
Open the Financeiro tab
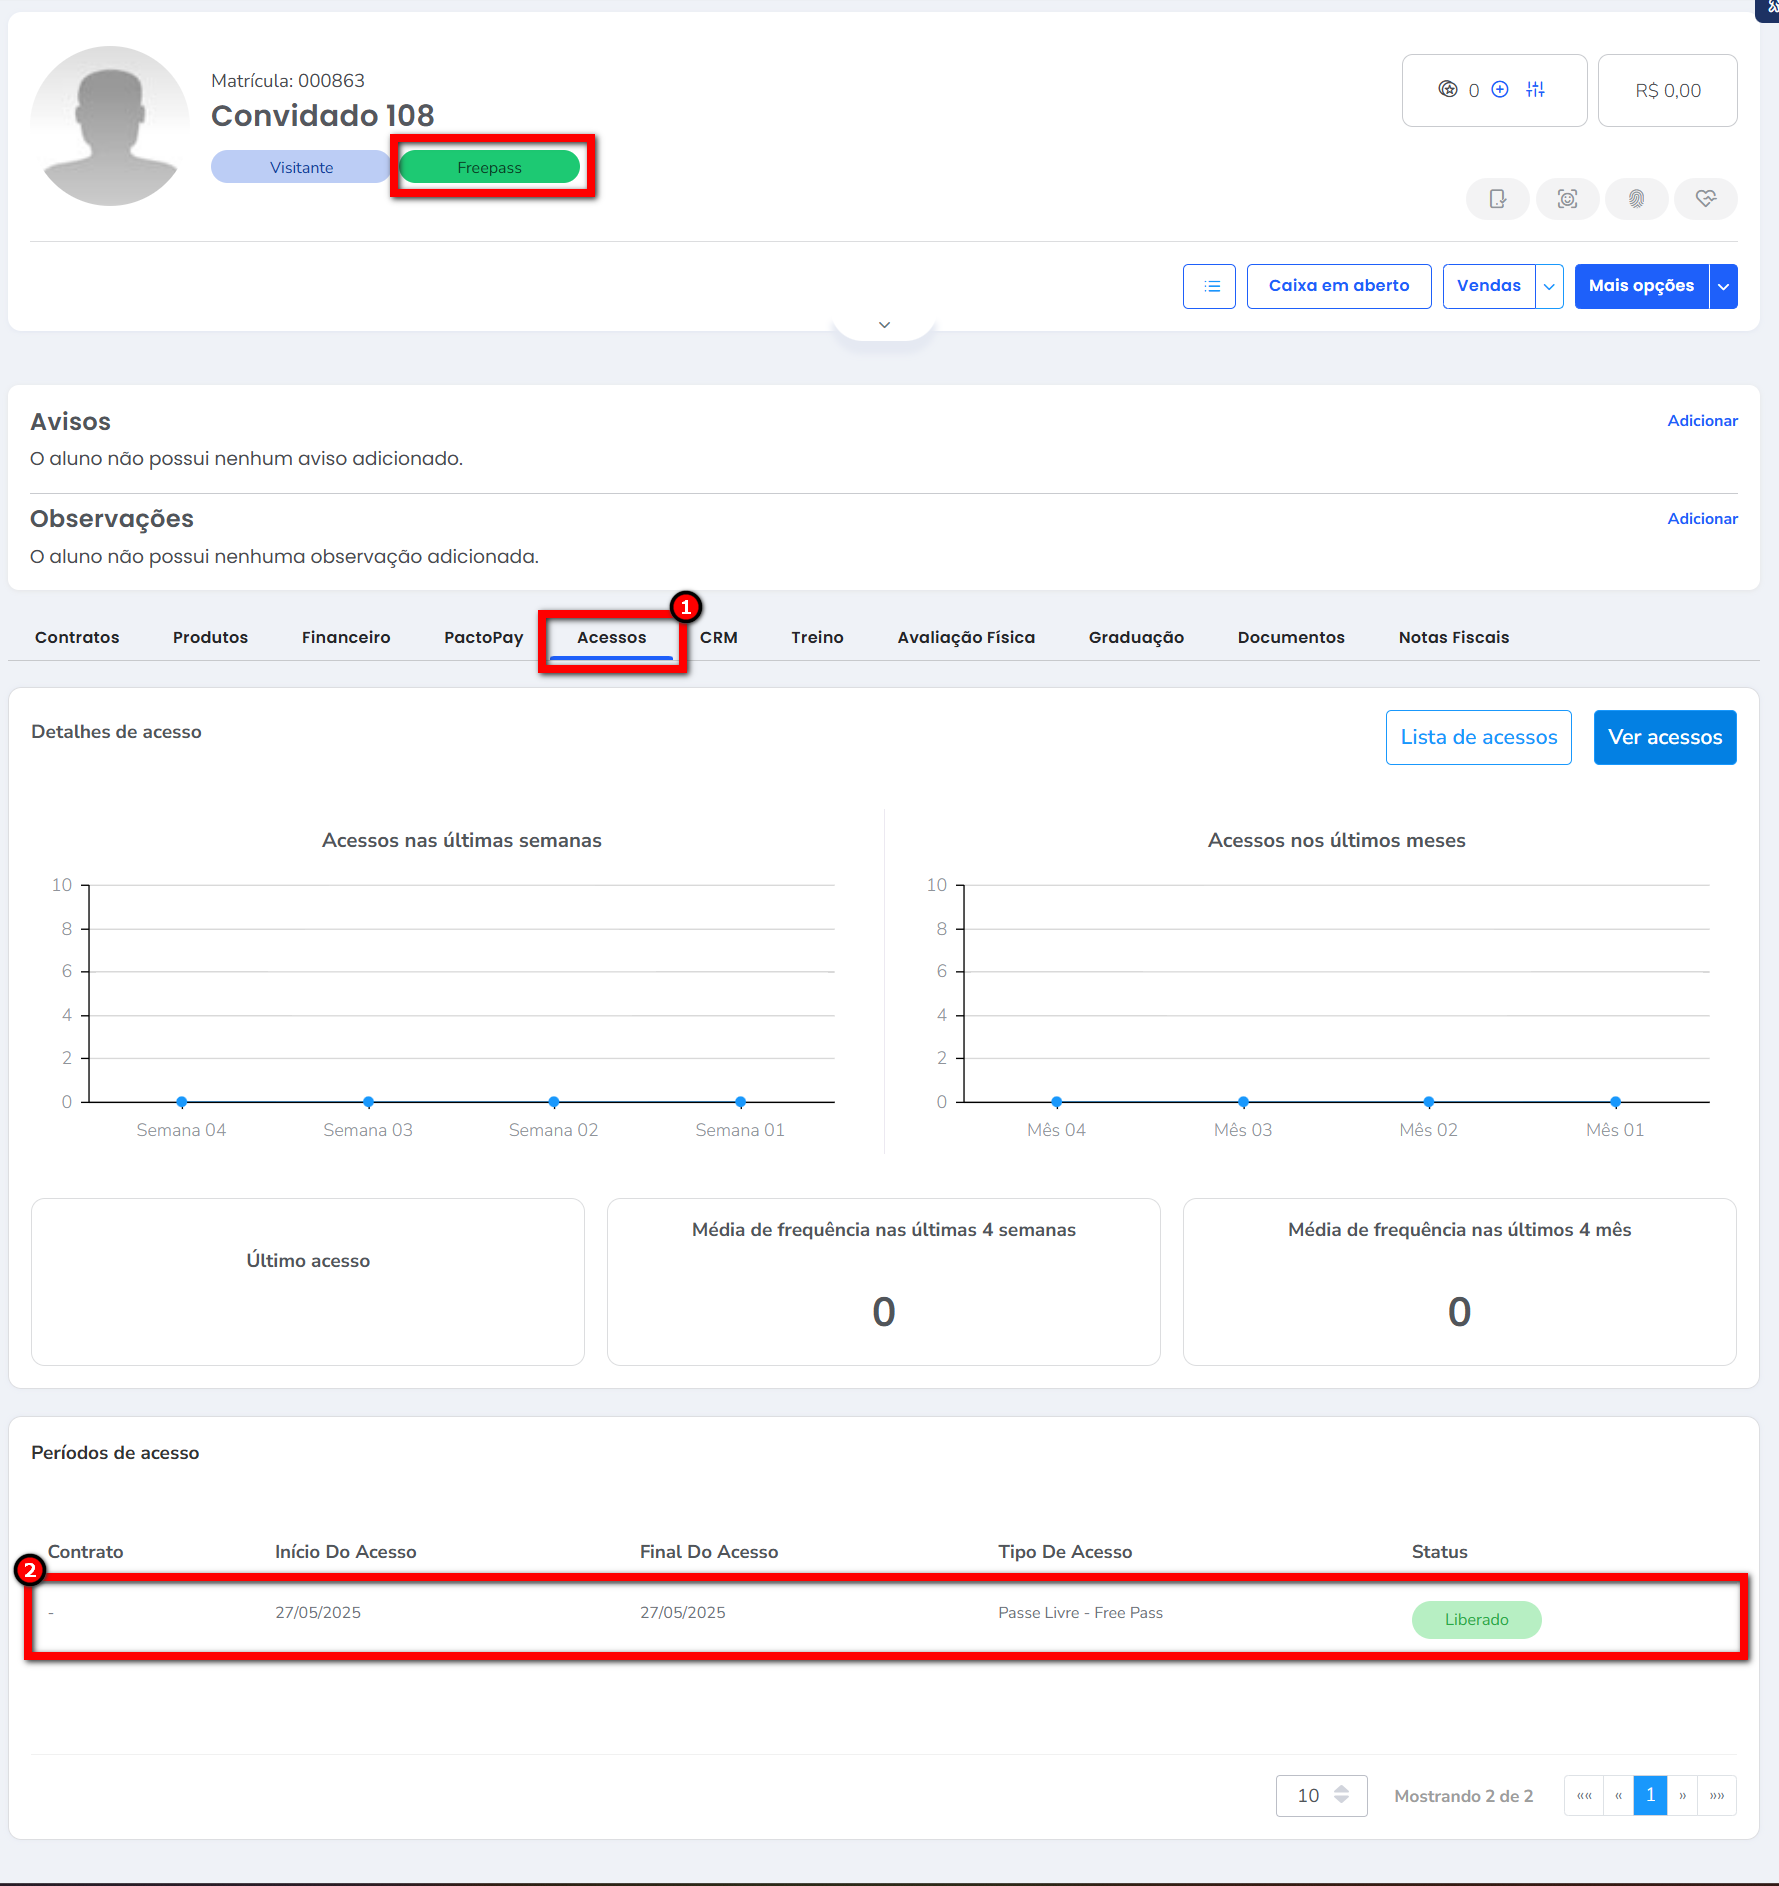pyautogui.click(x=346, y=637)
